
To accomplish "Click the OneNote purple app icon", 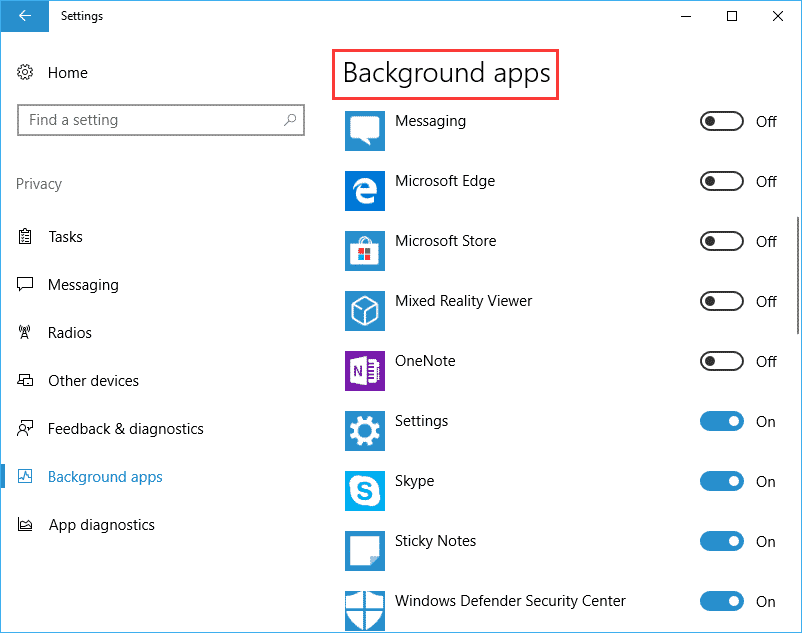I will click(x=365, y=371).
